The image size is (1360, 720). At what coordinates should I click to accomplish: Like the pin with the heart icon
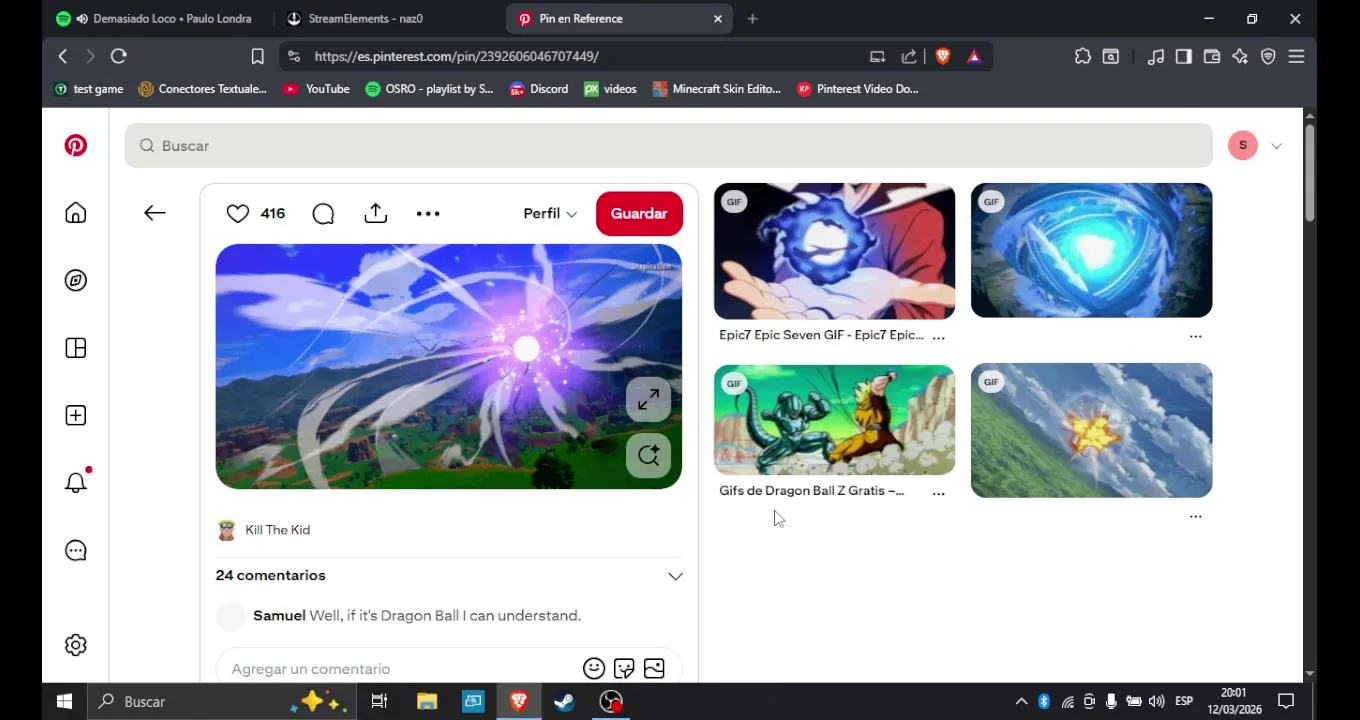click(238, 213)
